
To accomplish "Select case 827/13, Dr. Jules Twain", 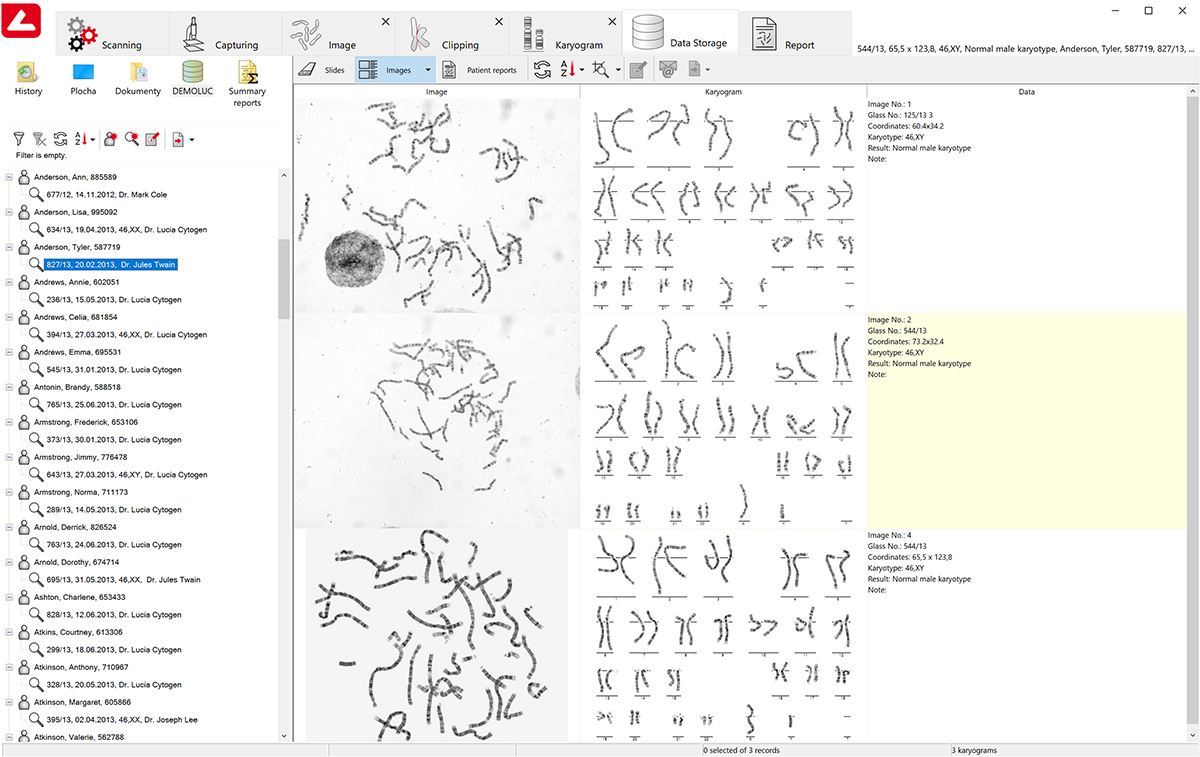I will [x=111, y=265].
